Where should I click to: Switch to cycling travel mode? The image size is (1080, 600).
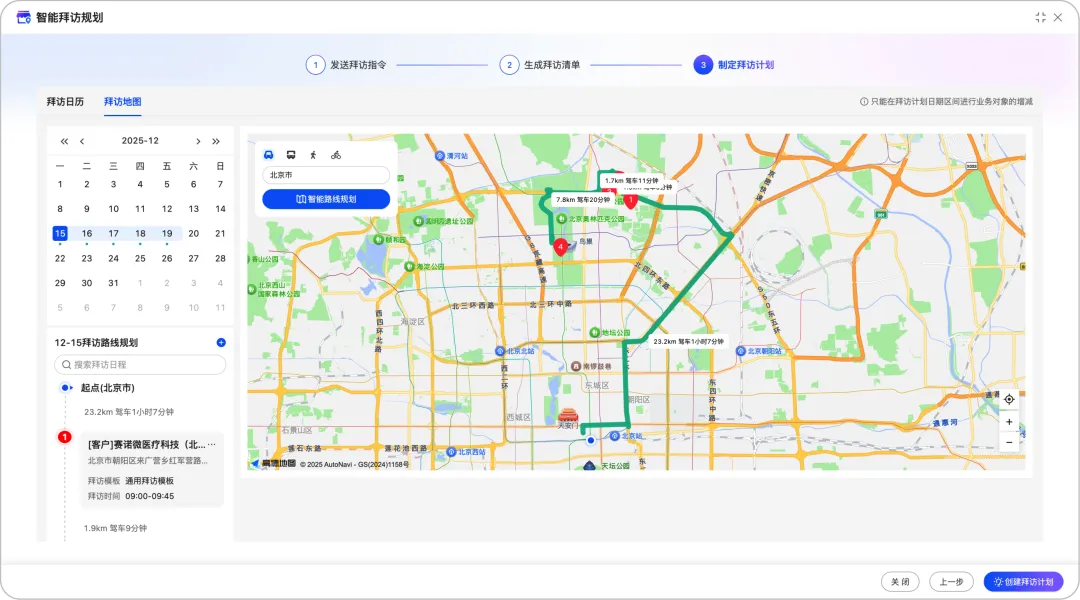point(336,155)
